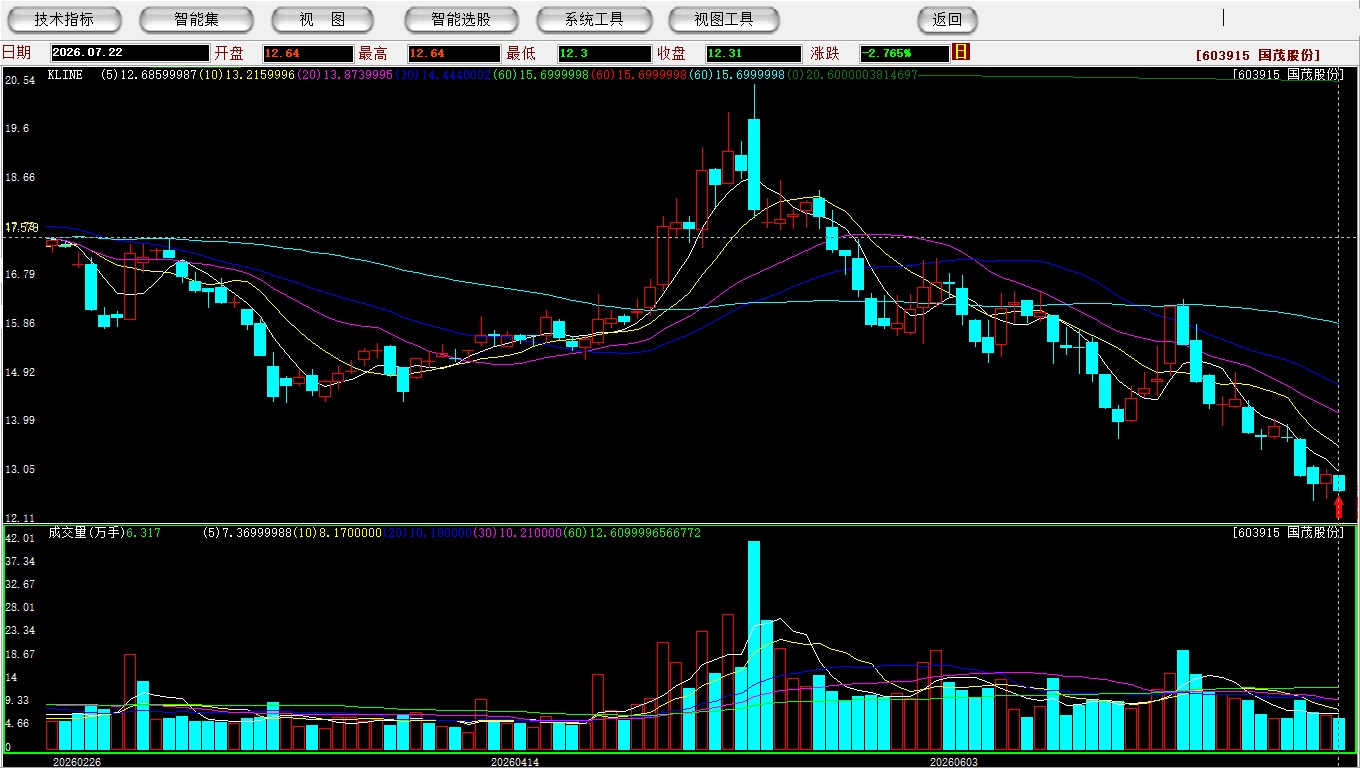1360x768 pixels.
Task: Click the latest cyan candlestick at the chart's right end
Action: [1339, 483]
